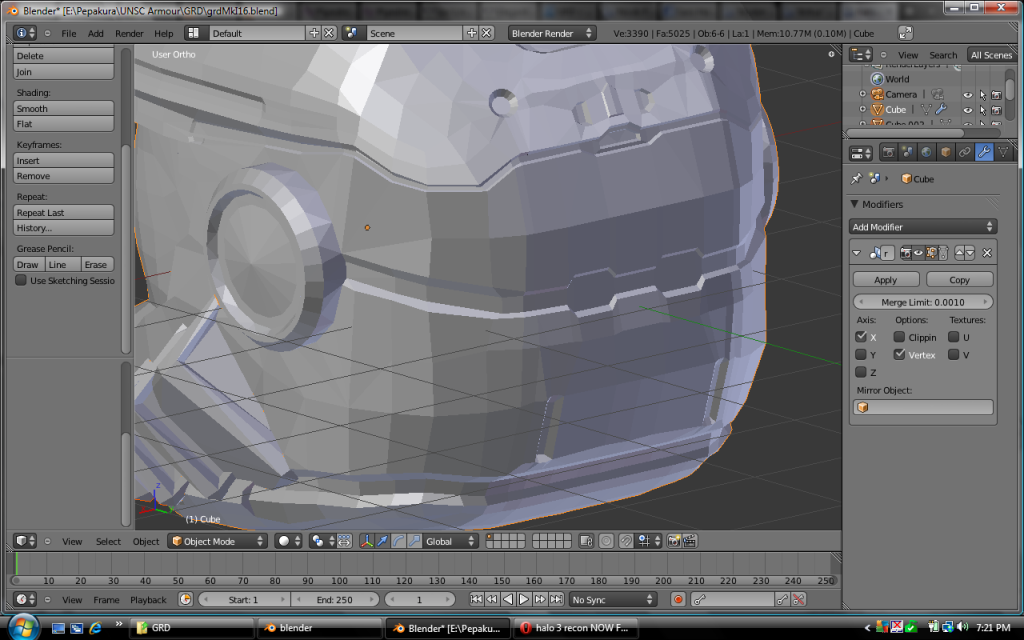Click the Flat shading button
Screen dimensions: 1024x640
click(x=63, y=123)
